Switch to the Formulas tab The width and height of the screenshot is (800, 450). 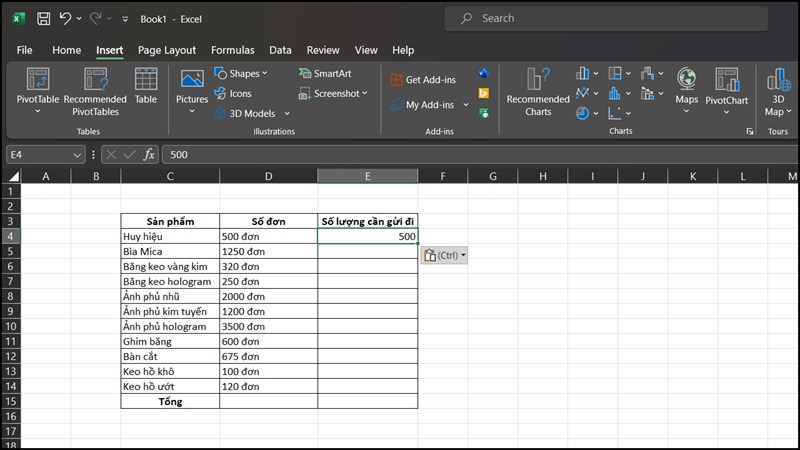click(233, 50)
